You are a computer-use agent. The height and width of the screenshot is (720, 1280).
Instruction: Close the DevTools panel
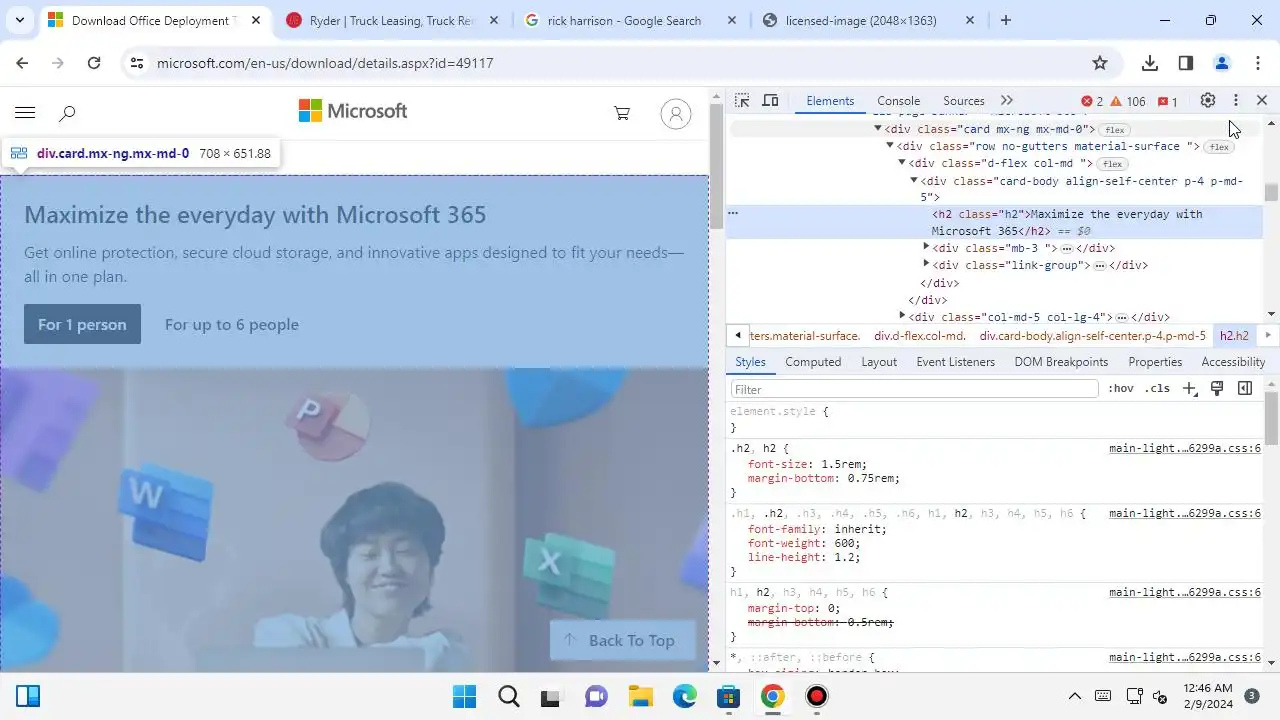coord(1262,100)
